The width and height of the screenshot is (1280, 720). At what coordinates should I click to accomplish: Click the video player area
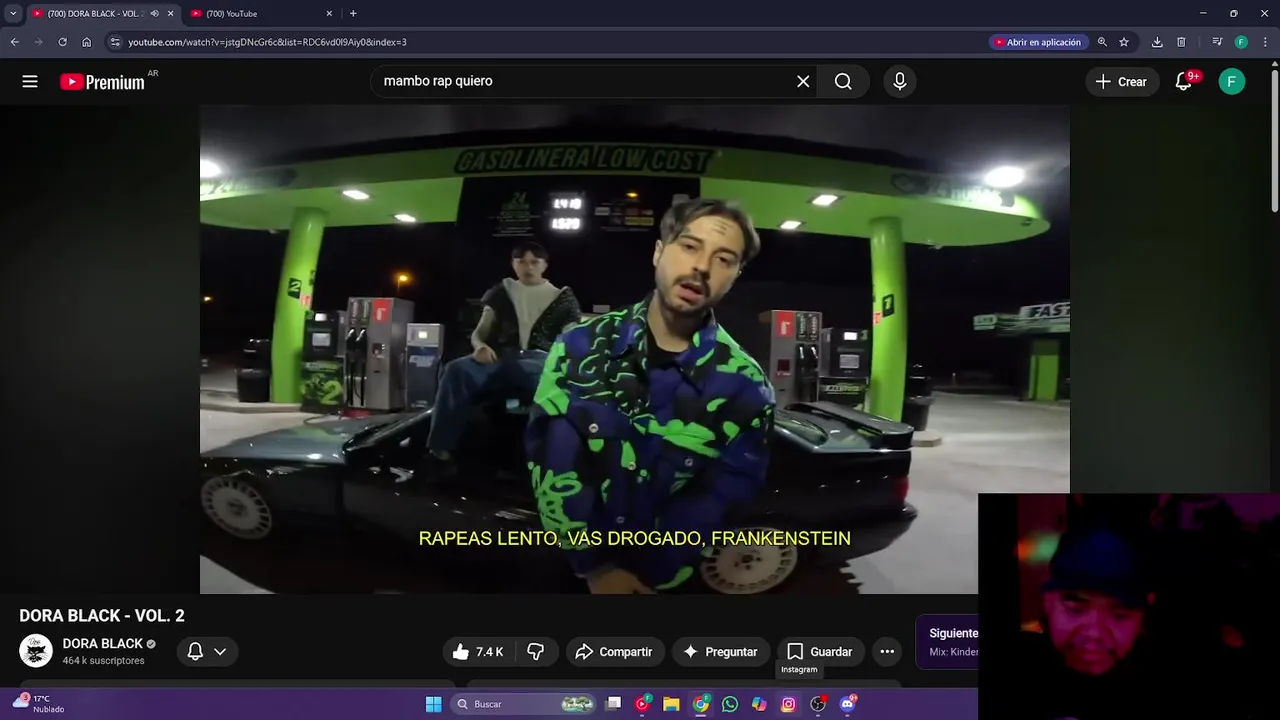pyautogui.click(x=634, y=349)
